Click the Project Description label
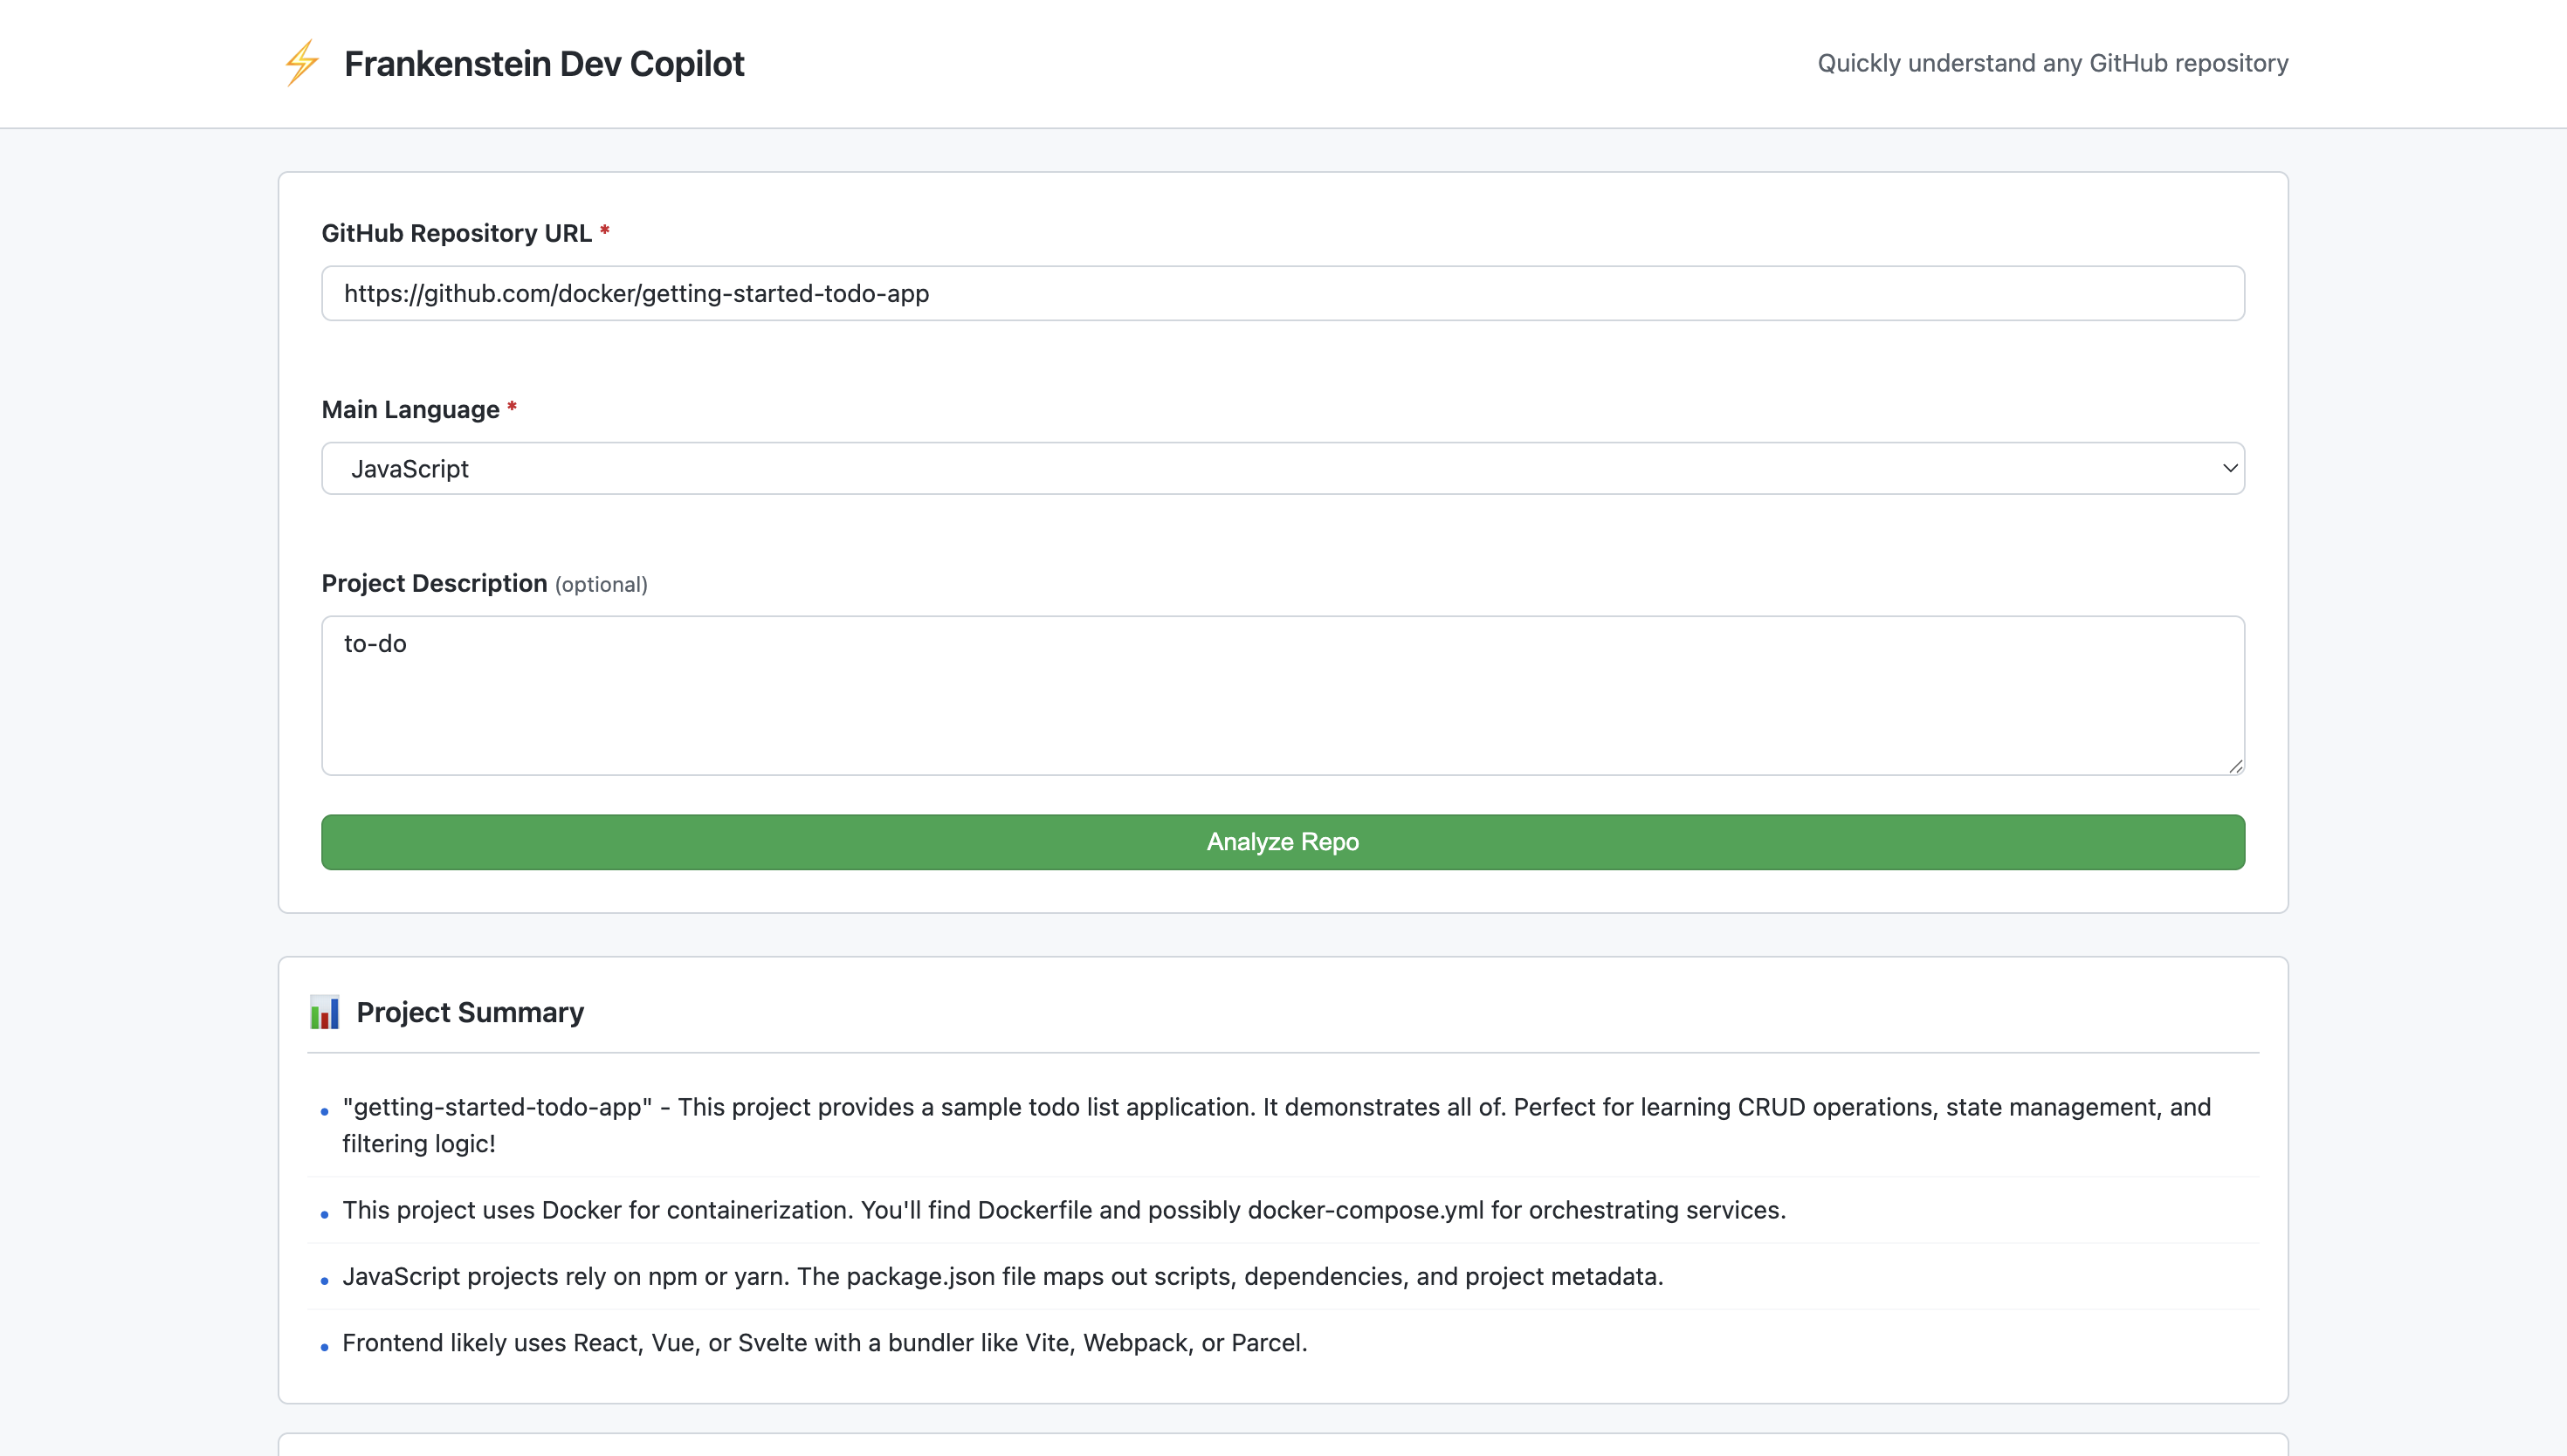Screen dimensions: 2567x1456 coord(434,583)
